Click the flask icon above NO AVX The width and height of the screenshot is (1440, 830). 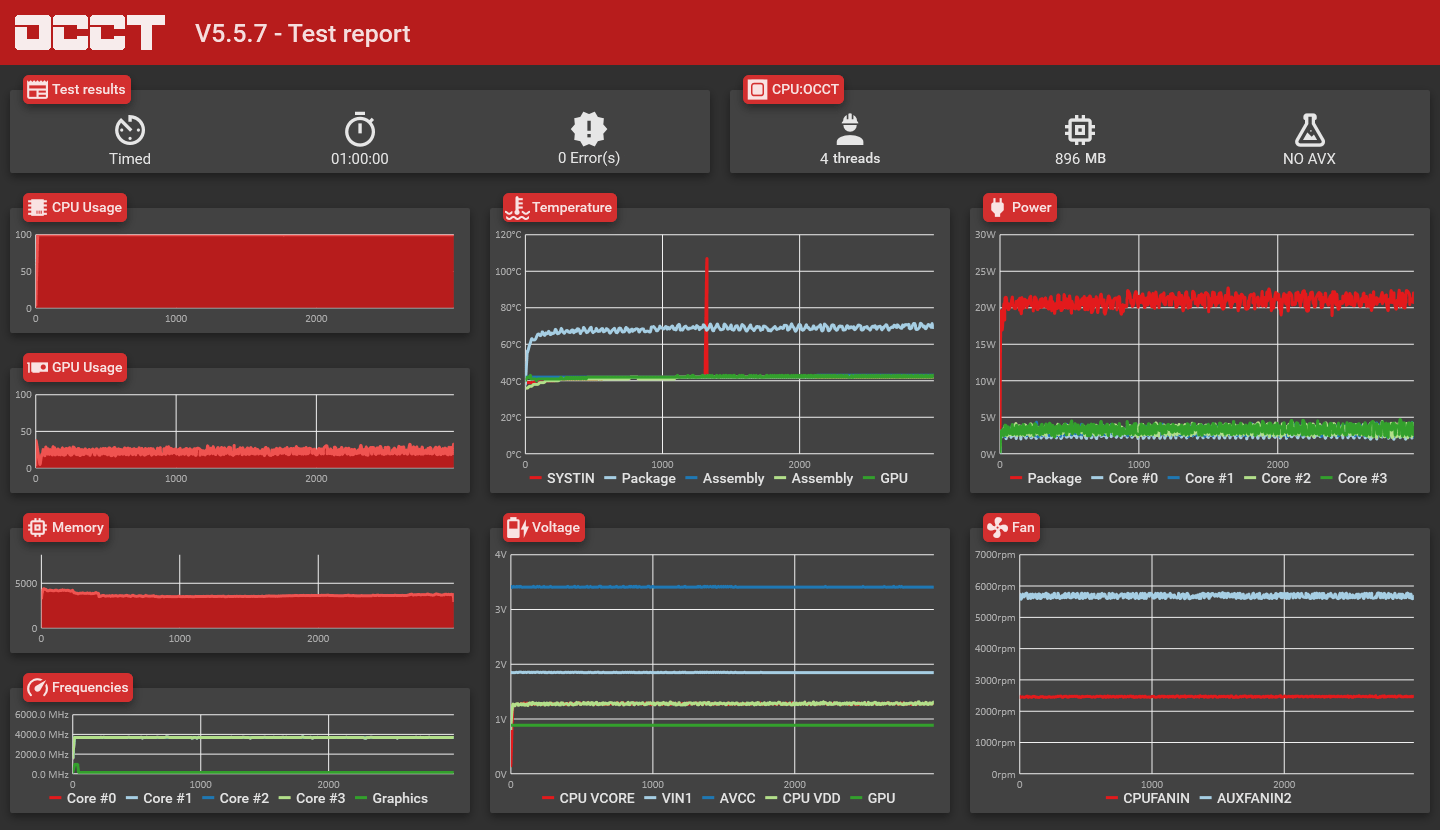(x=1309, y=129)
